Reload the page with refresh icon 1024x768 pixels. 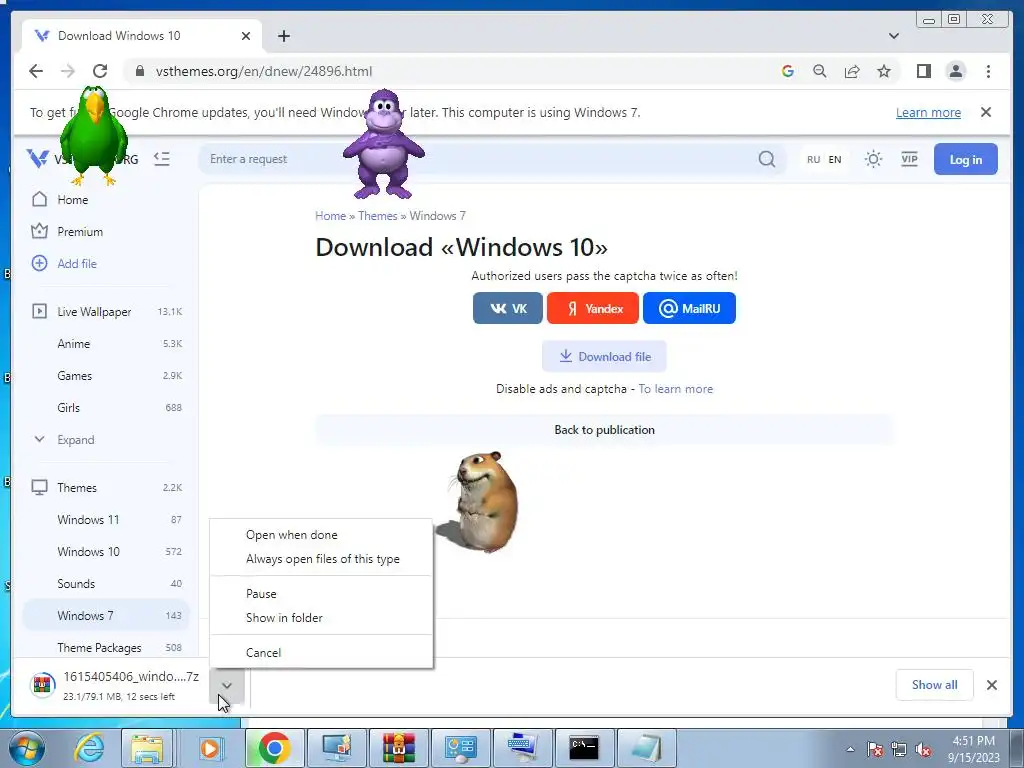(100, 71)
